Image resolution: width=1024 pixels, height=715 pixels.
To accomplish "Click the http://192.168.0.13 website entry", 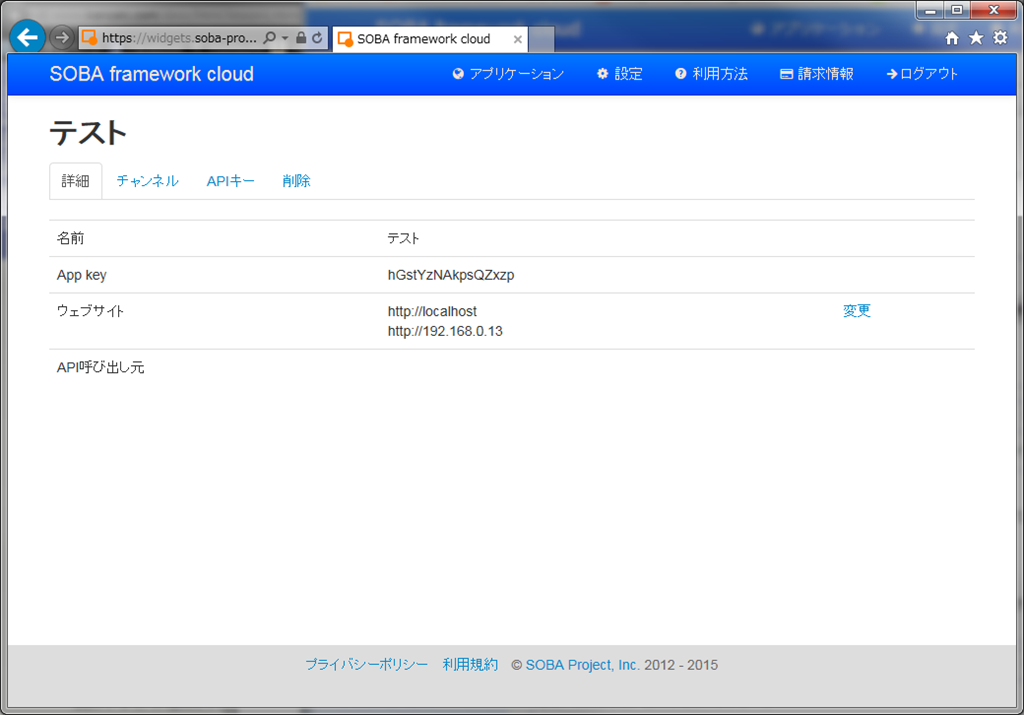I will click(x=445, y=331).
